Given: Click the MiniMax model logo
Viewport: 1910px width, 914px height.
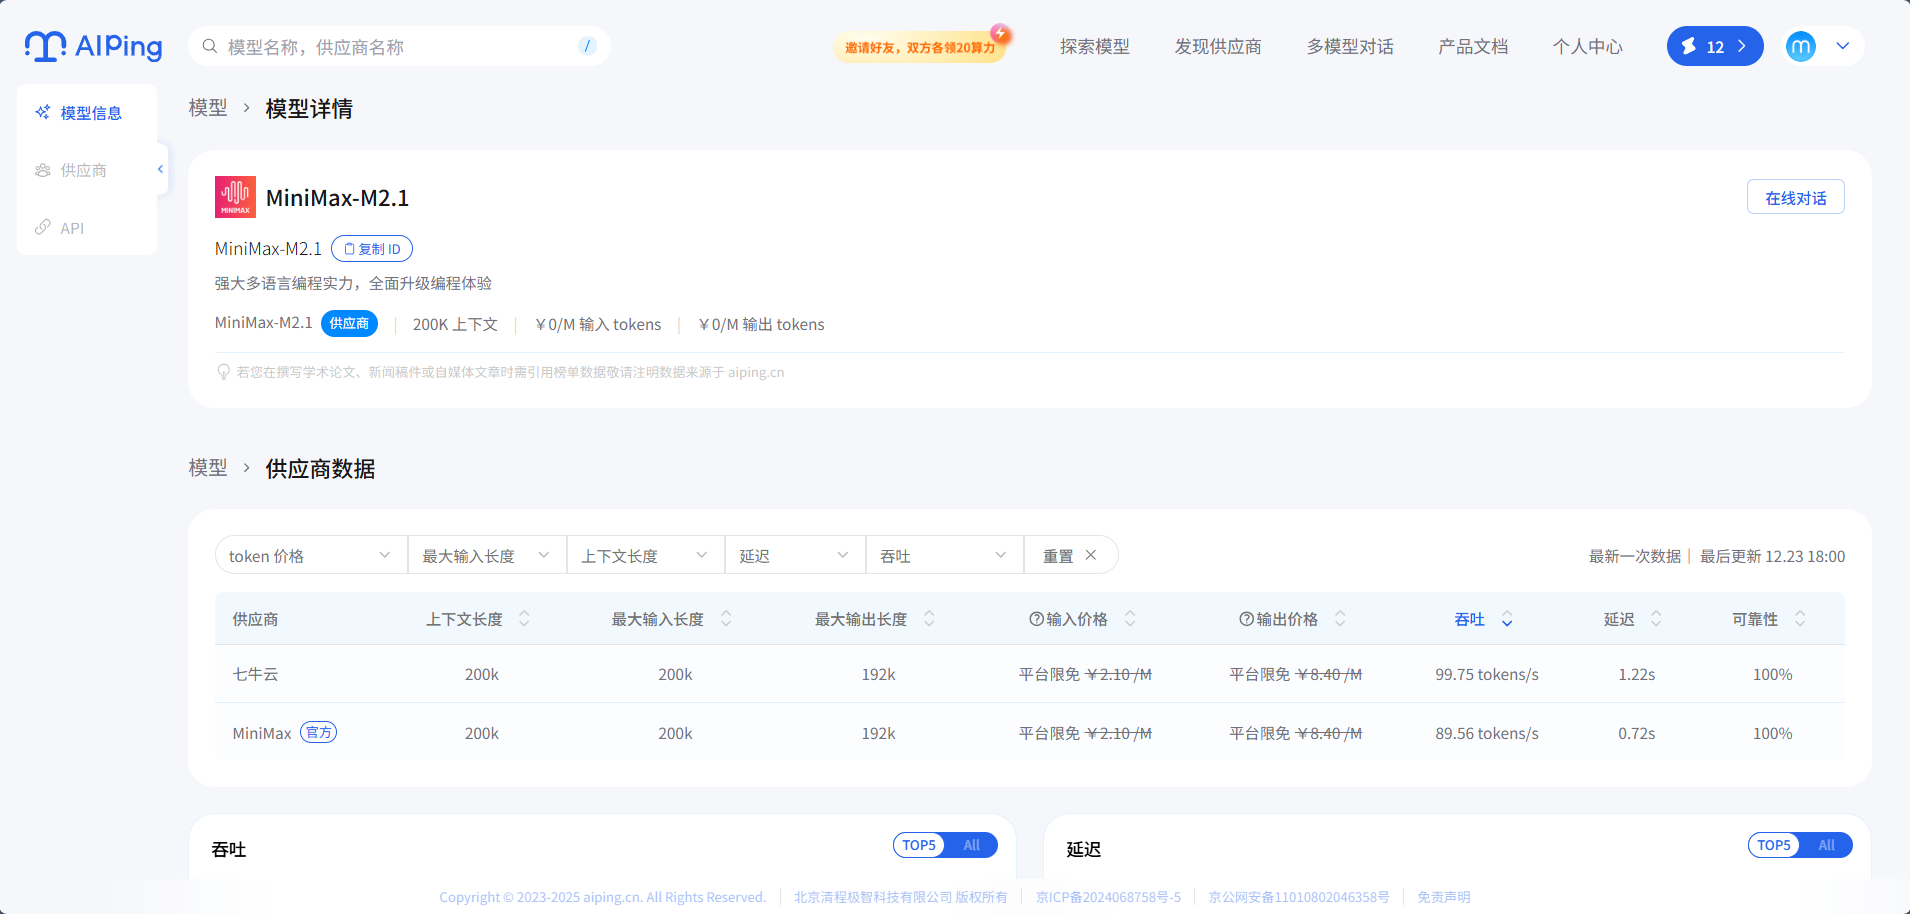Looking at the screenshot, I should point(235,197).
